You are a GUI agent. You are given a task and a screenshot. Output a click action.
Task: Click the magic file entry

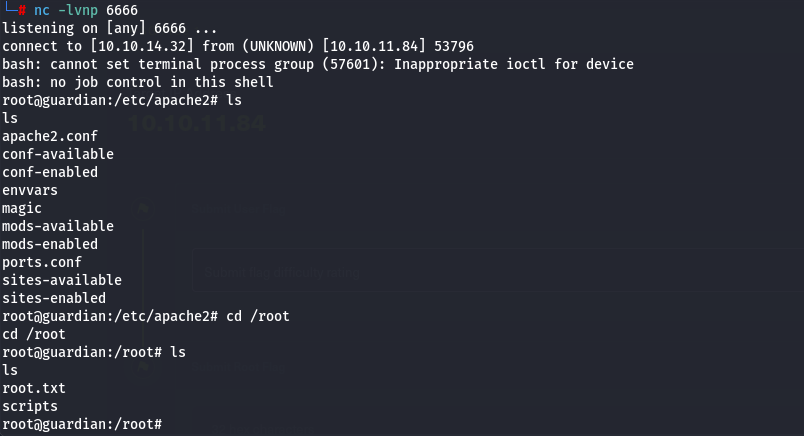21,208
